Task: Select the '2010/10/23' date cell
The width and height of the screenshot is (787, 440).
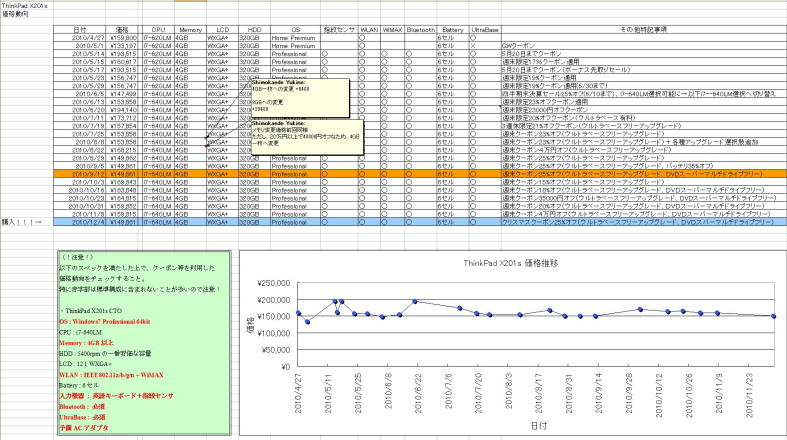Action: click(79, 198)
